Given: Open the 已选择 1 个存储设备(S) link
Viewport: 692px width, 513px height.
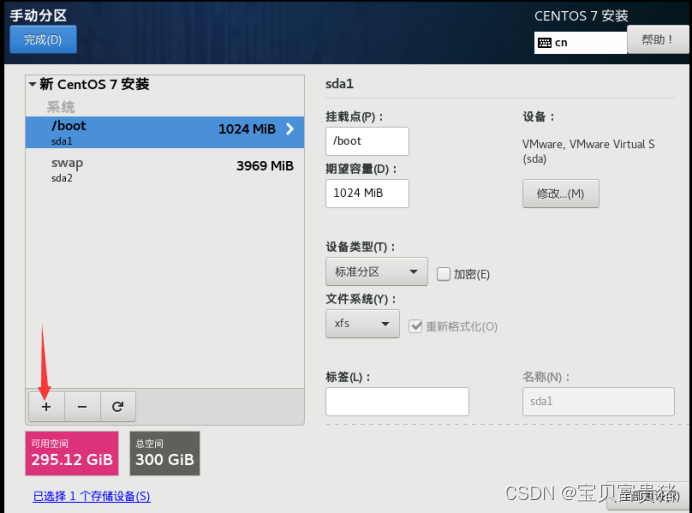Looking at the screenshot, I should (91, 496).
